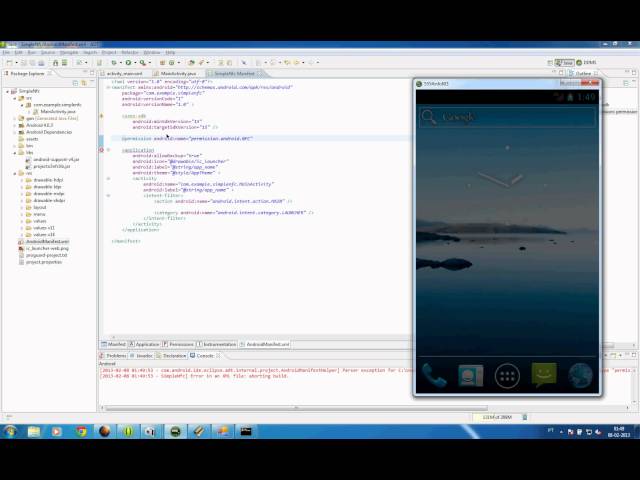Click the error marker beside application tag
This screenshot has height=480, width=640.
click(x=101, y=150)
